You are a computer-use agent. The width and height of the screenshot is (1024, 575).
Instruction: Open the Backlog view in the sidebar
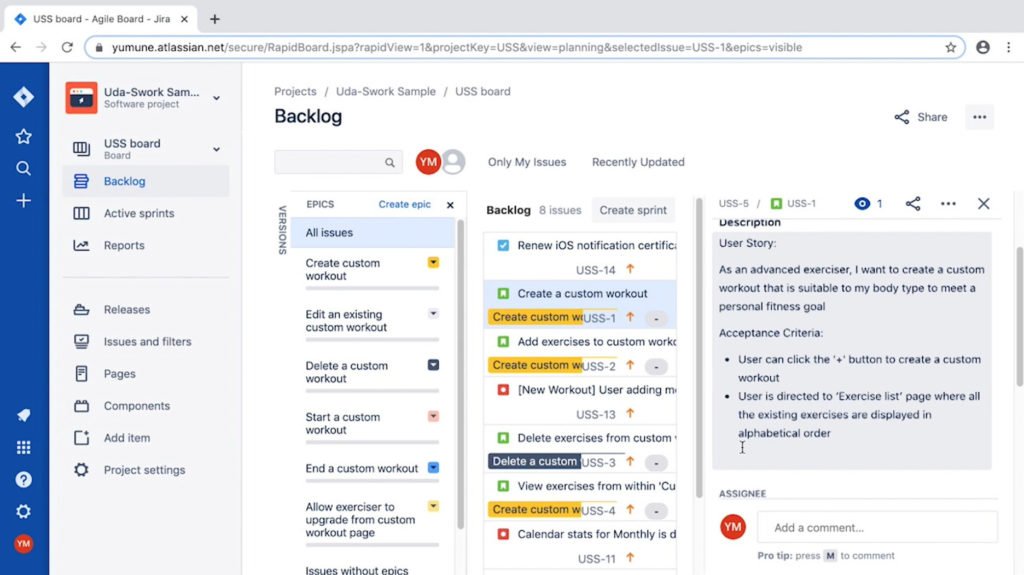click(146, 181)
